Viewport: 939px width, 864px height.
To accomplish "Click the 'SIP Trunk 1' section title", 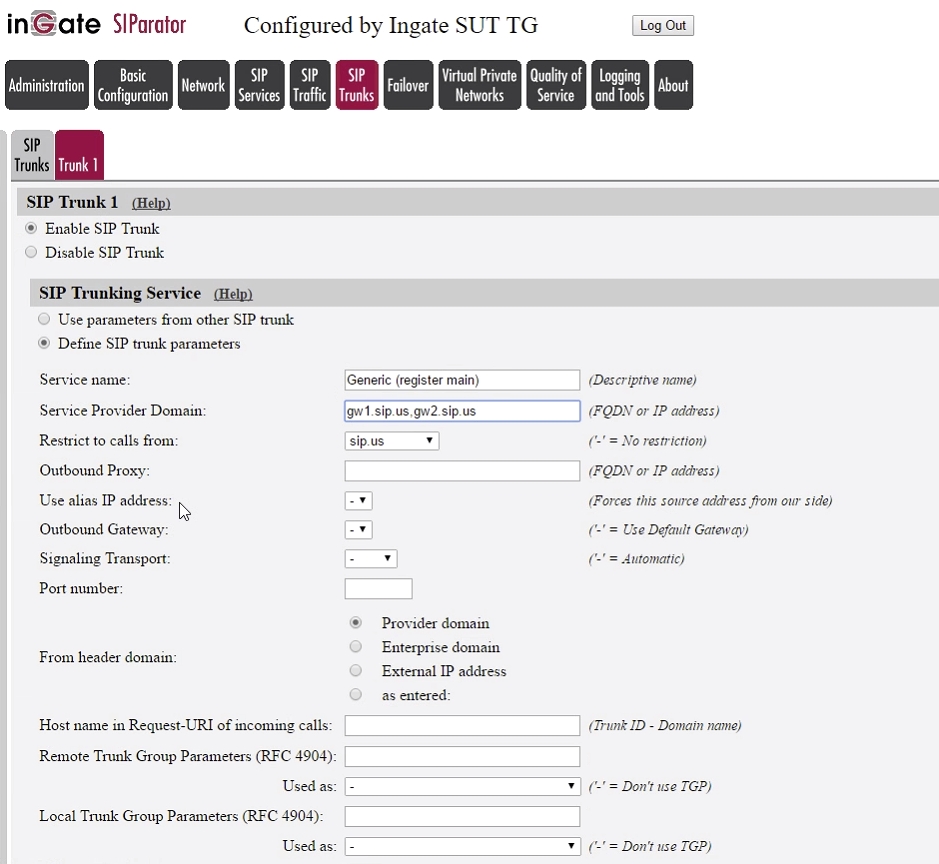I will coord(72,202).
